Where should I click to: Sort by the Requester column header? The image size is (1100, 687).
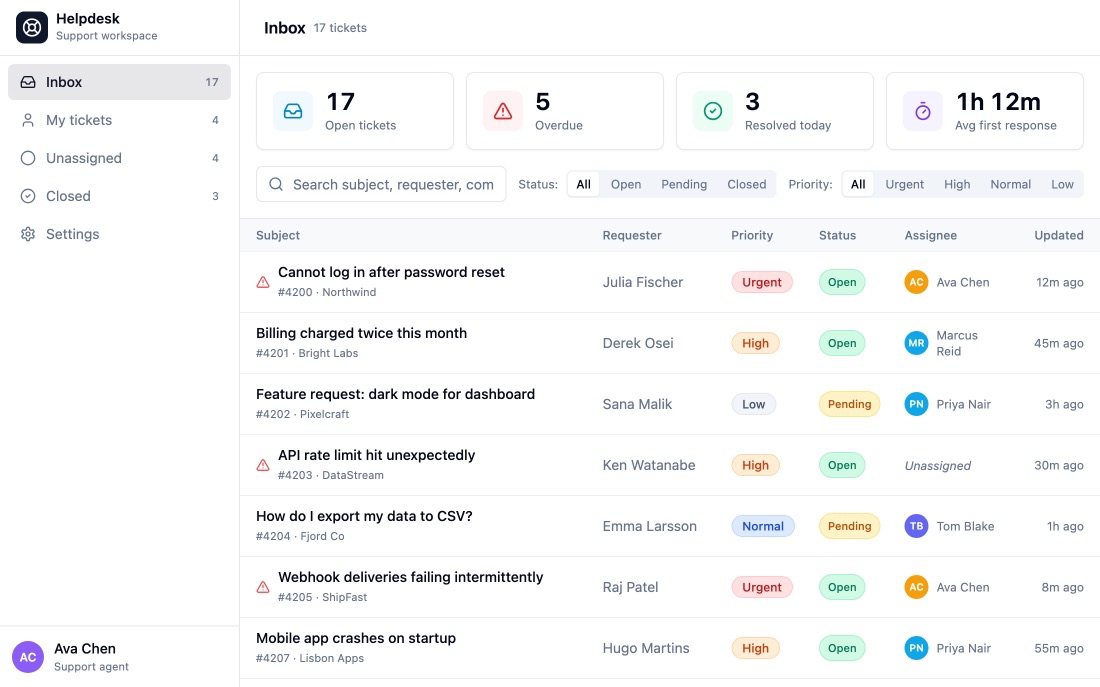click(x=631, y=235)
